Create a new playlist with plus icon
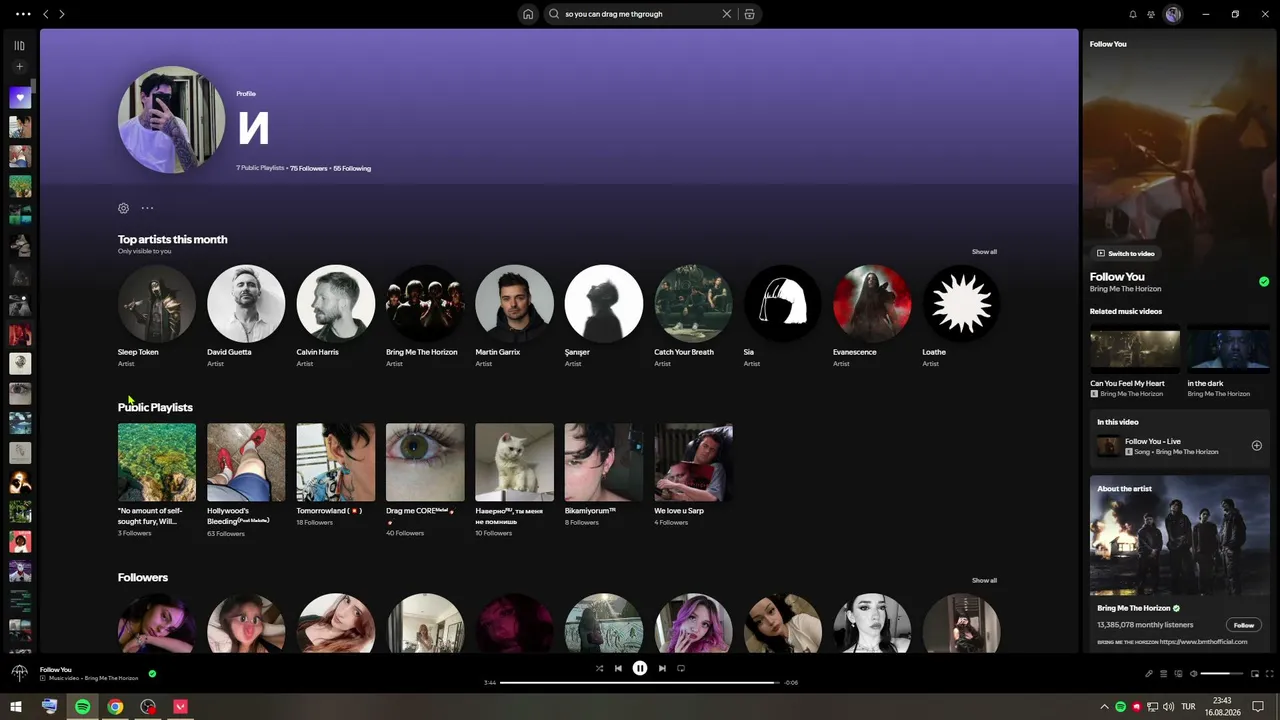Image resolution: width=1280 pixels, height=720 pixels. tap(19, 67)
